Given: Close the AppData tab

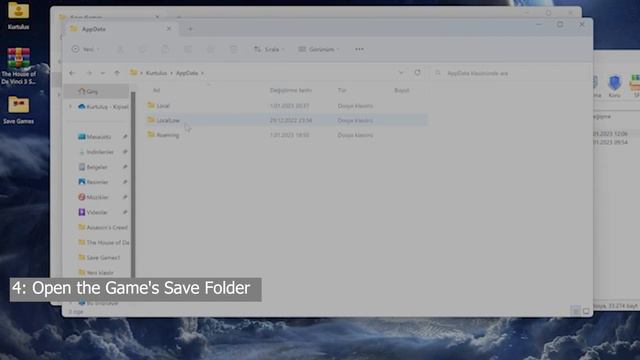Looking at the screenshot, I should 169,29.
